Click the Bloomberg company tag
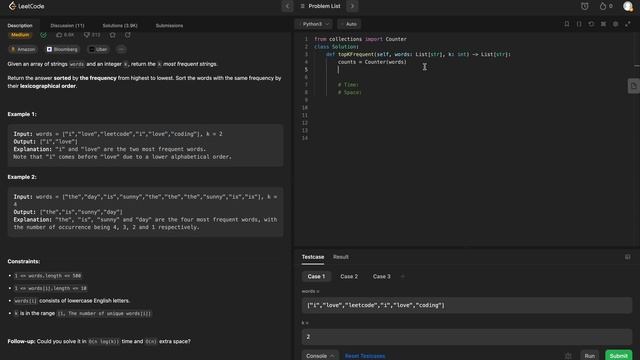The width and height of the screenshot is (640, 360). [x=62, y=49]
